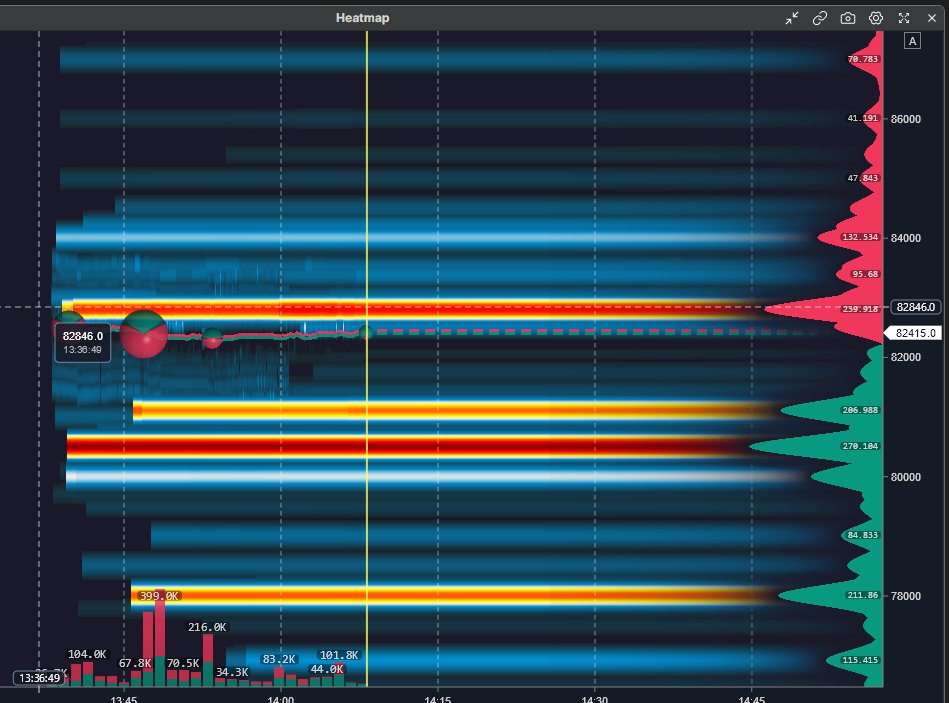949x703 pixels.
Task: Collapse the Heatmap panel with the shrink-arrows icon
Action: [x=792, y=18]
